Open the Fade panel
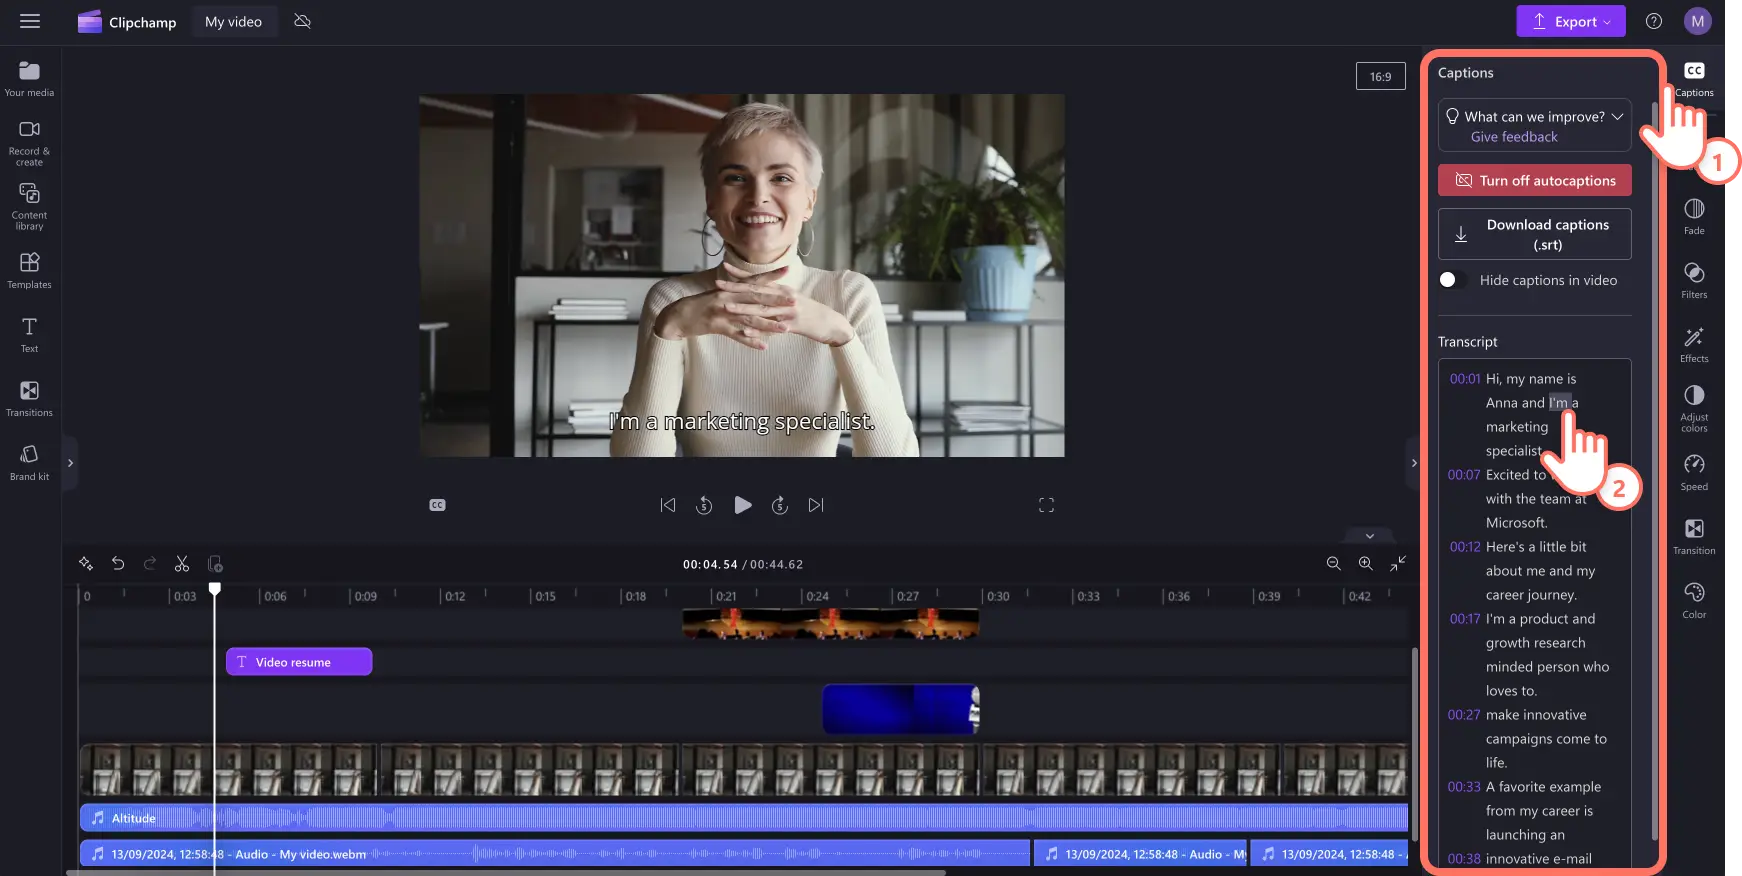This screenshot has width=1742, height=876. coord(1694,217)
